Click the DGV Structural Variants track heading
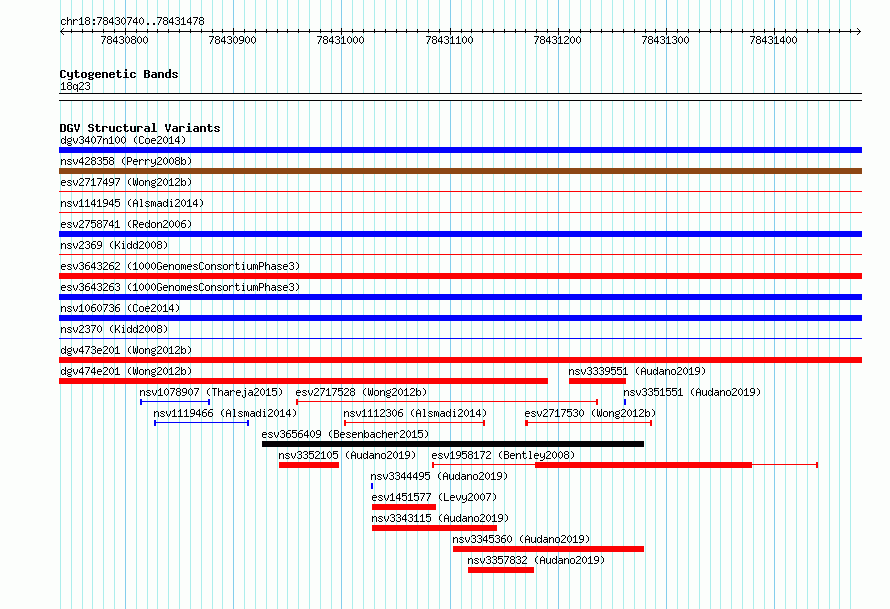The width and height of the screenshot is (890, 609). [140, 128]
